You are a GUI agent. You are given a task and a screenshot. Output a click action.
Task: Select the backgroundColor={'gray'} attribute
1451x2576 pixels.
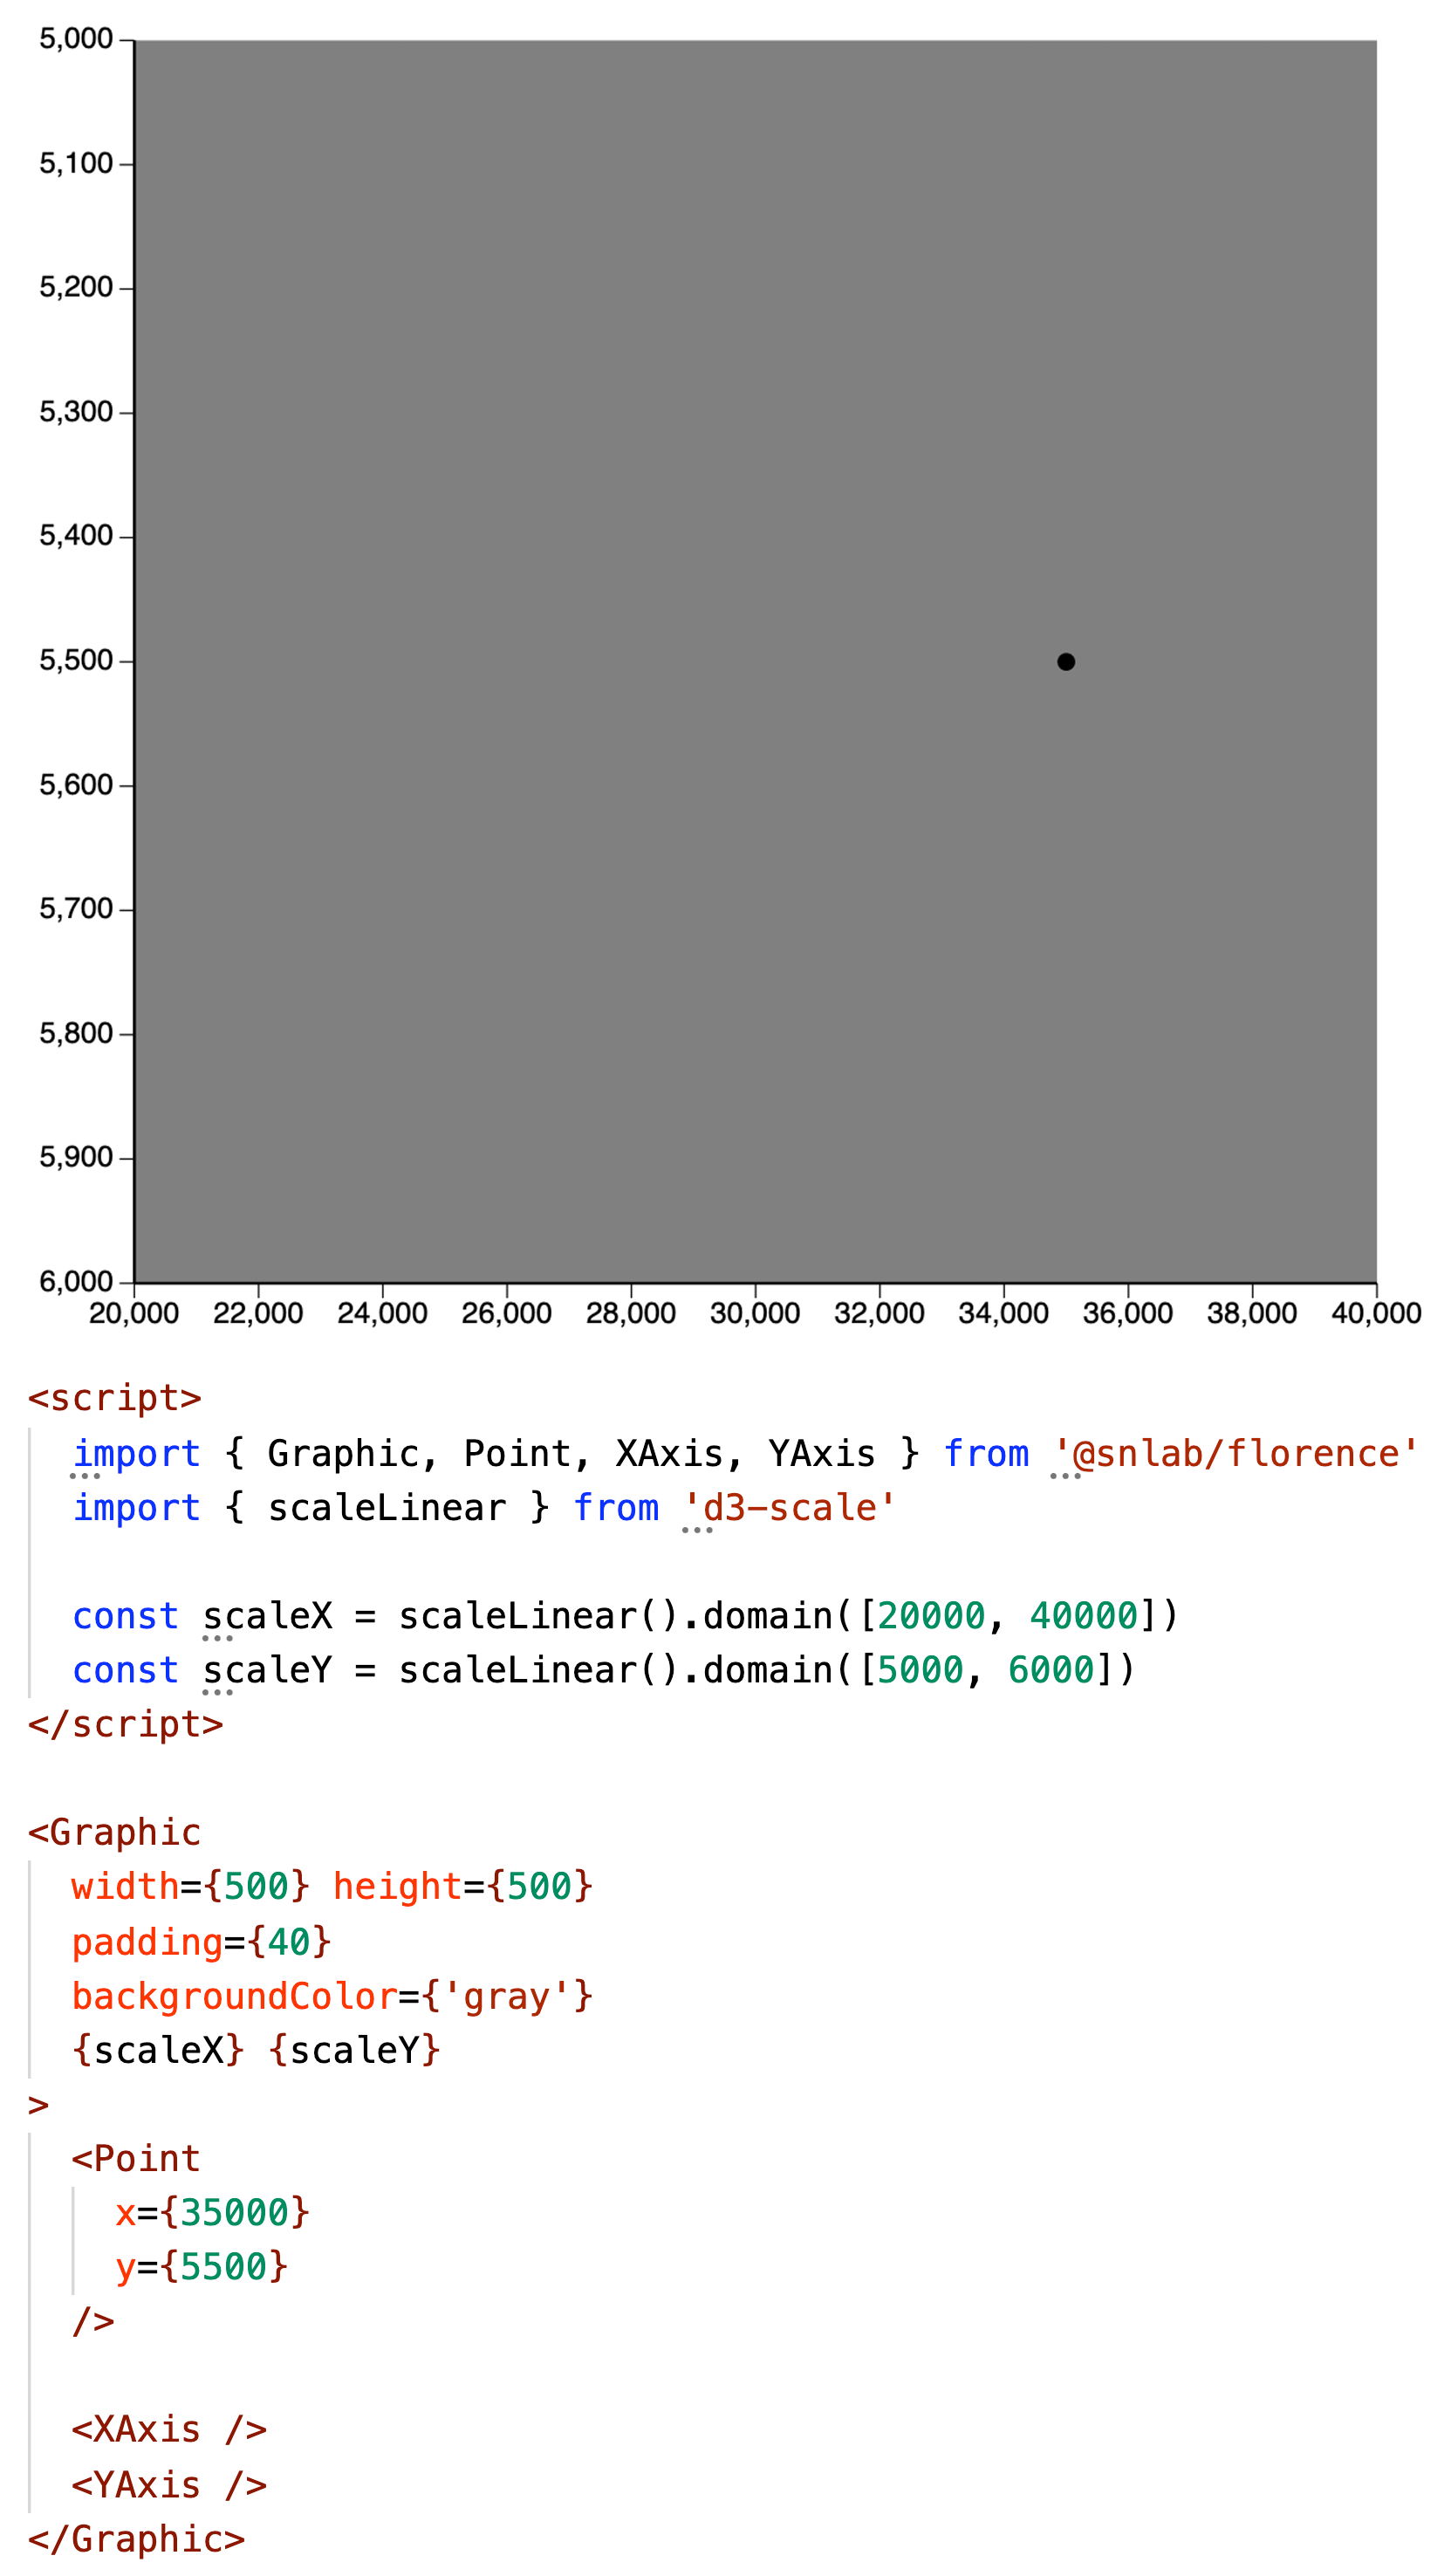[333, 1996]
